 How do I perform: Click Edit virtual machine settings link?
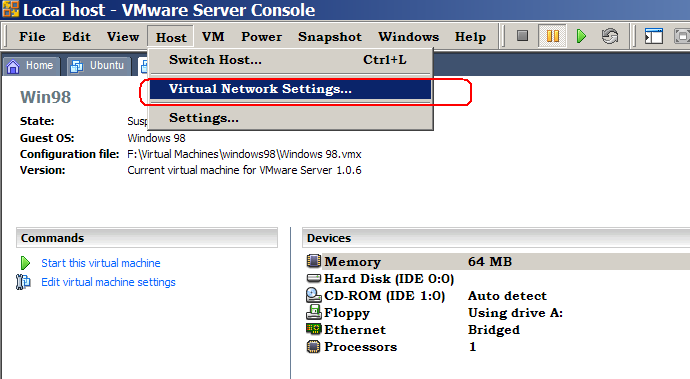108,282
